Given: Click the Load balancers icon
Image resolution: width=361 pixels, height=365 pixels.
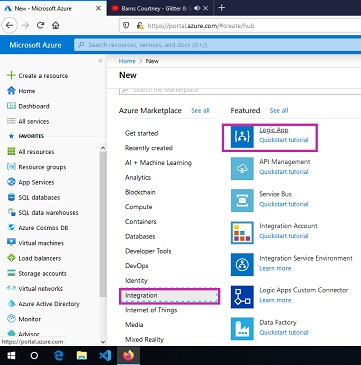Looking at the screenshot, I should (11, 258).
